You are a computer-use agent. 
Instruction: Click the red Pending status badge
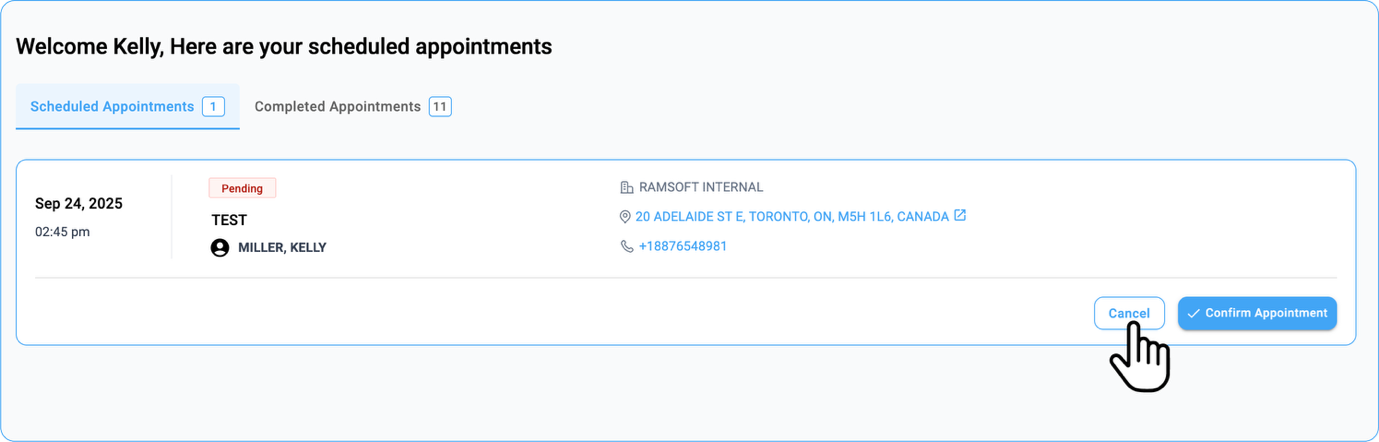click(242, 188)
